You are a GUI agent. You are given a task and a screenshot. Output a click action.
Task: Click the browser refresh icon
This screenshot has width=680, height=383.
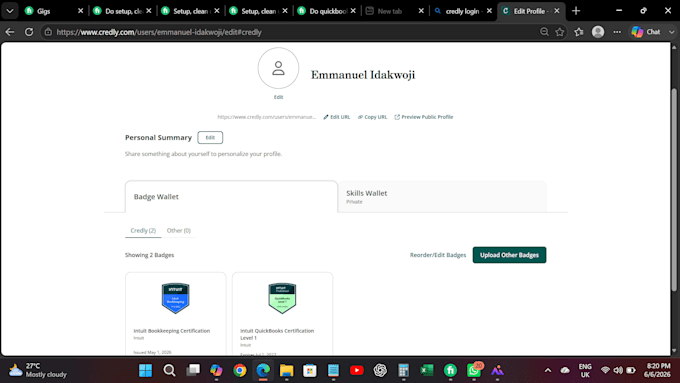pos(29,32)
